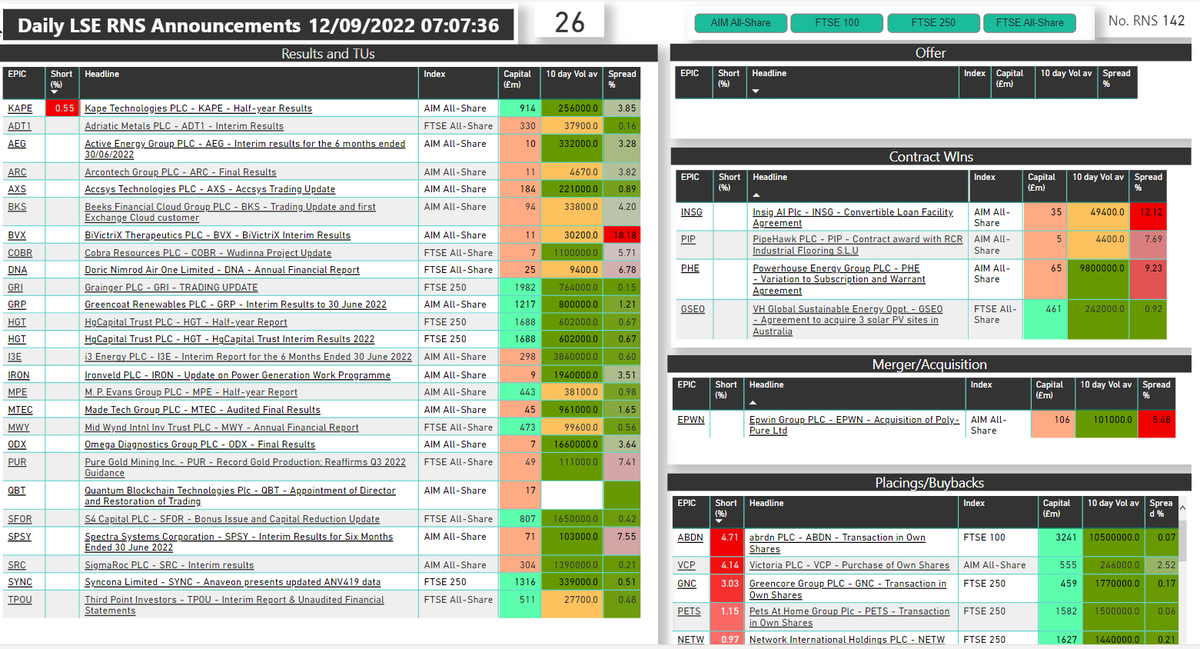Click BVX spread value 18.18 cell
Viewport: 1200px width, 649px height.
click(624, 235)
